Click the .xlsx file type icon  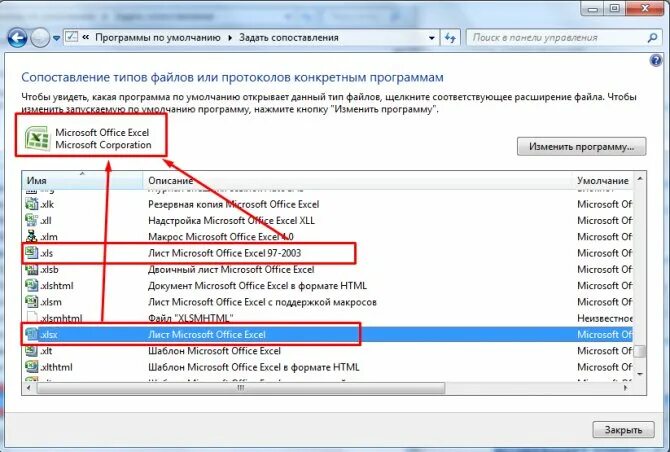pos(32,334)
